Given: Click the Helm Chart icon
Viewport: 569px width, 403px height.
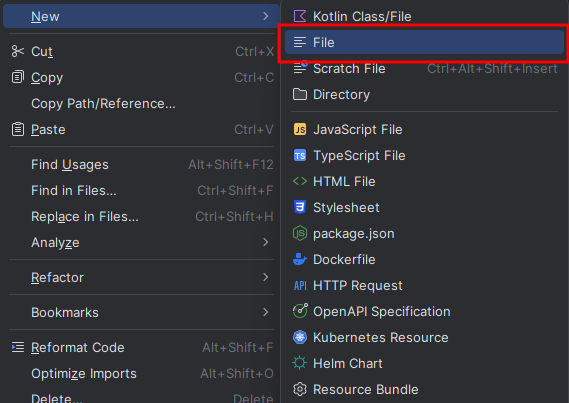Looking at the screenshot, I should point(300,363).
